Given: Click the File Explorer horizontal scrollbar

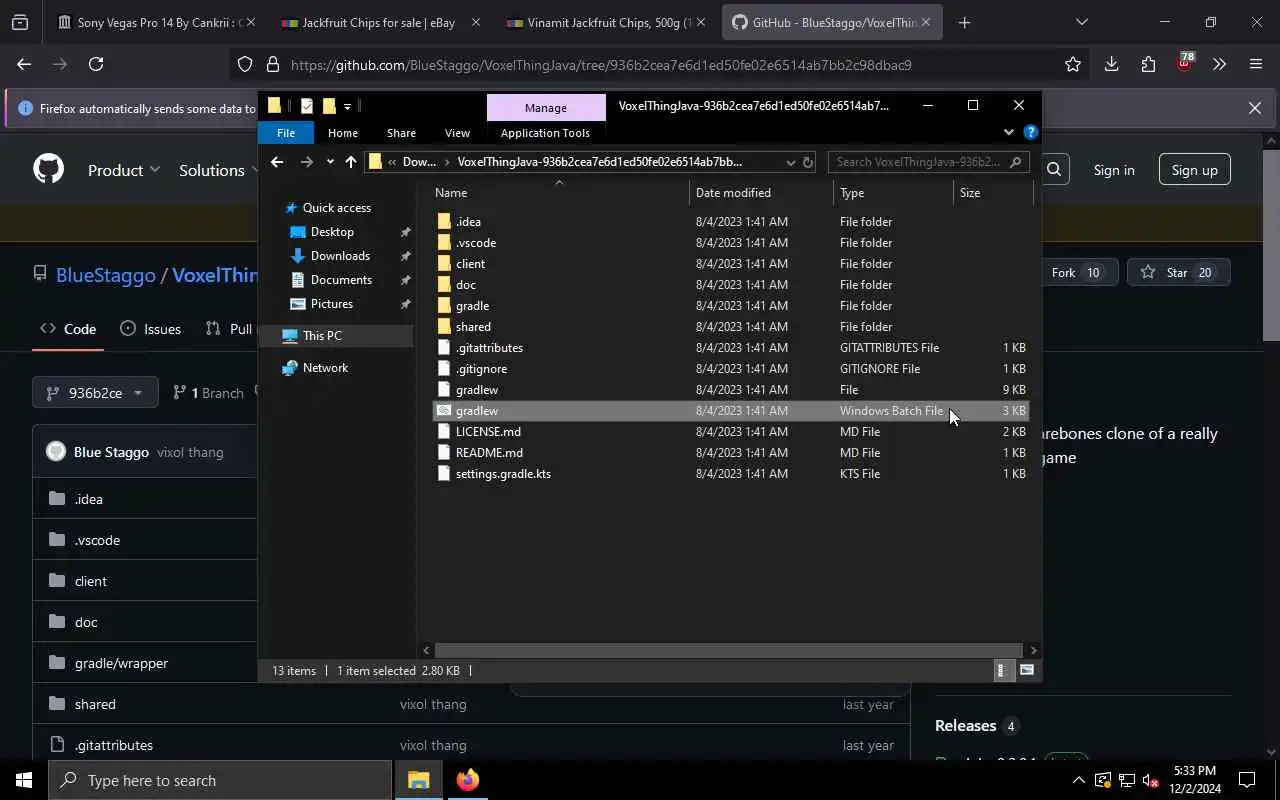Looking at the screenshot, I should coord(728,650).
